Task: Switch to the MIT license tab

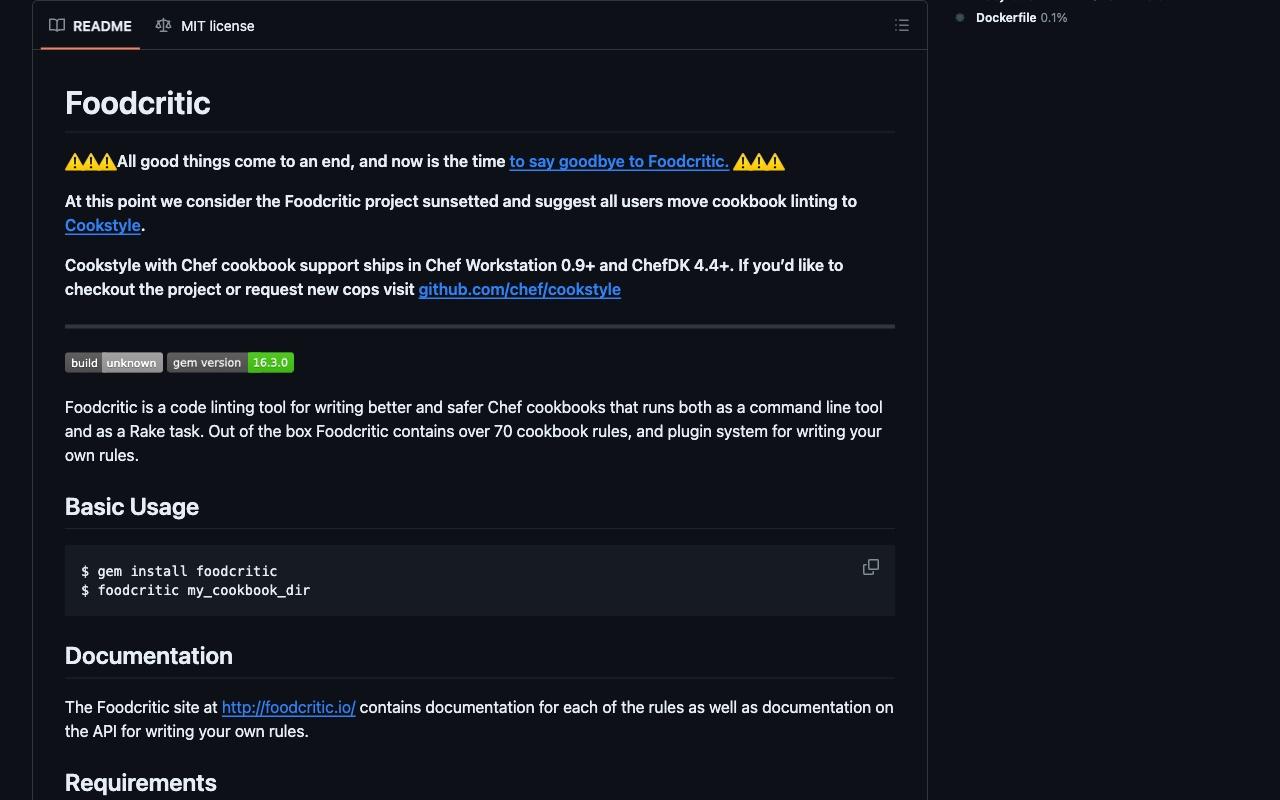Action: pos(205,26)
